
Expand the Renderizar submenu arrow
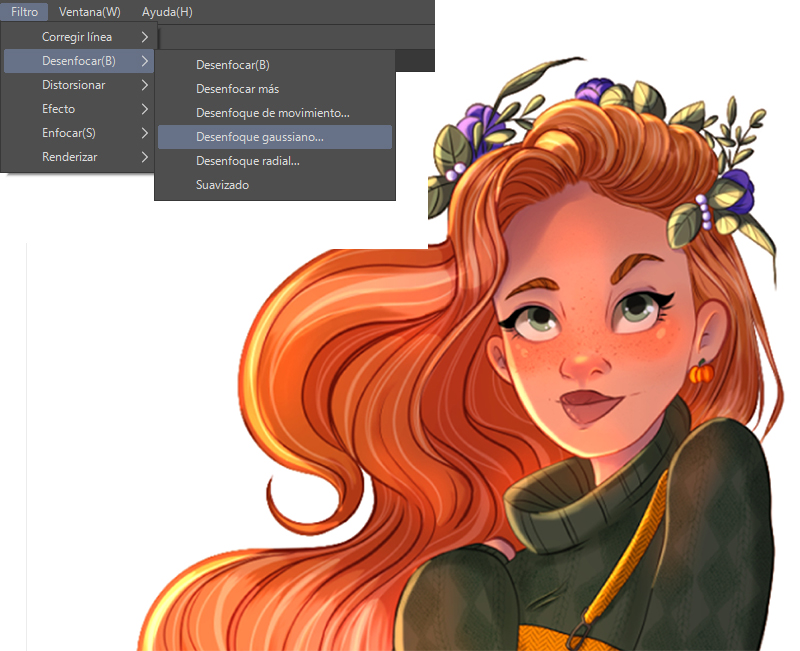click(145, 157)
